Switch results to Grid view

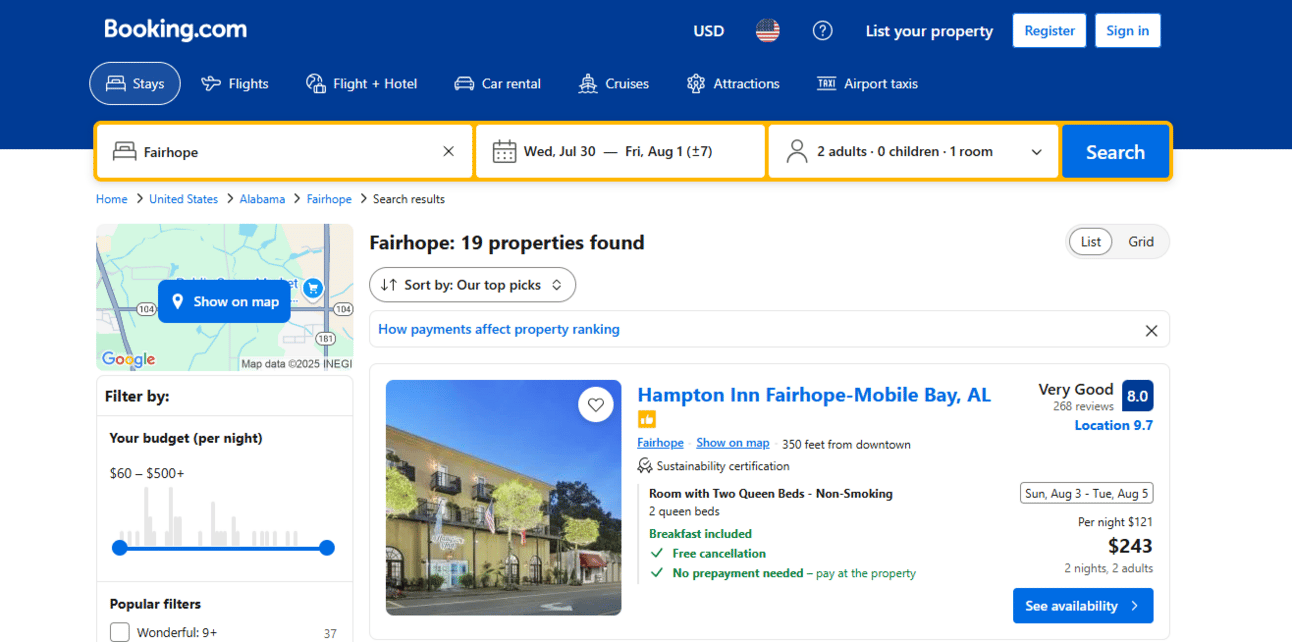[x=1141, y=242]
